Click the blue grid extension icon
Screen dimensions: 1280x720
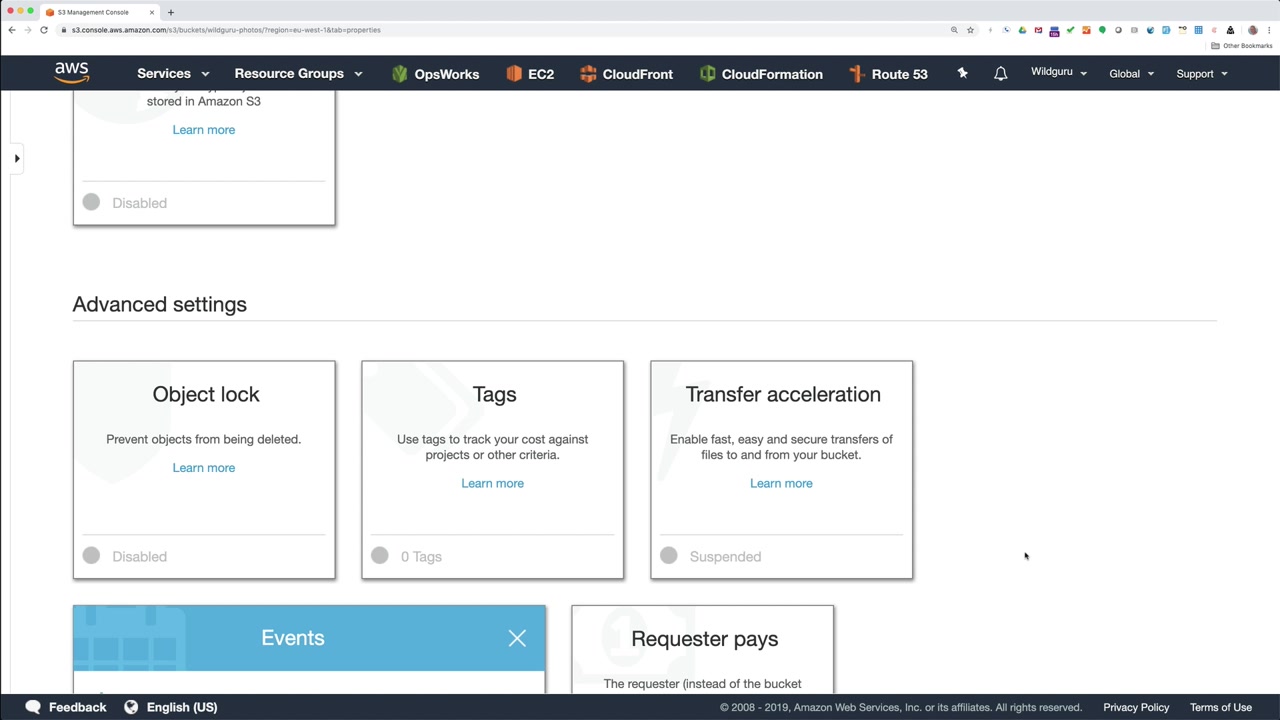click(1198, 30)
